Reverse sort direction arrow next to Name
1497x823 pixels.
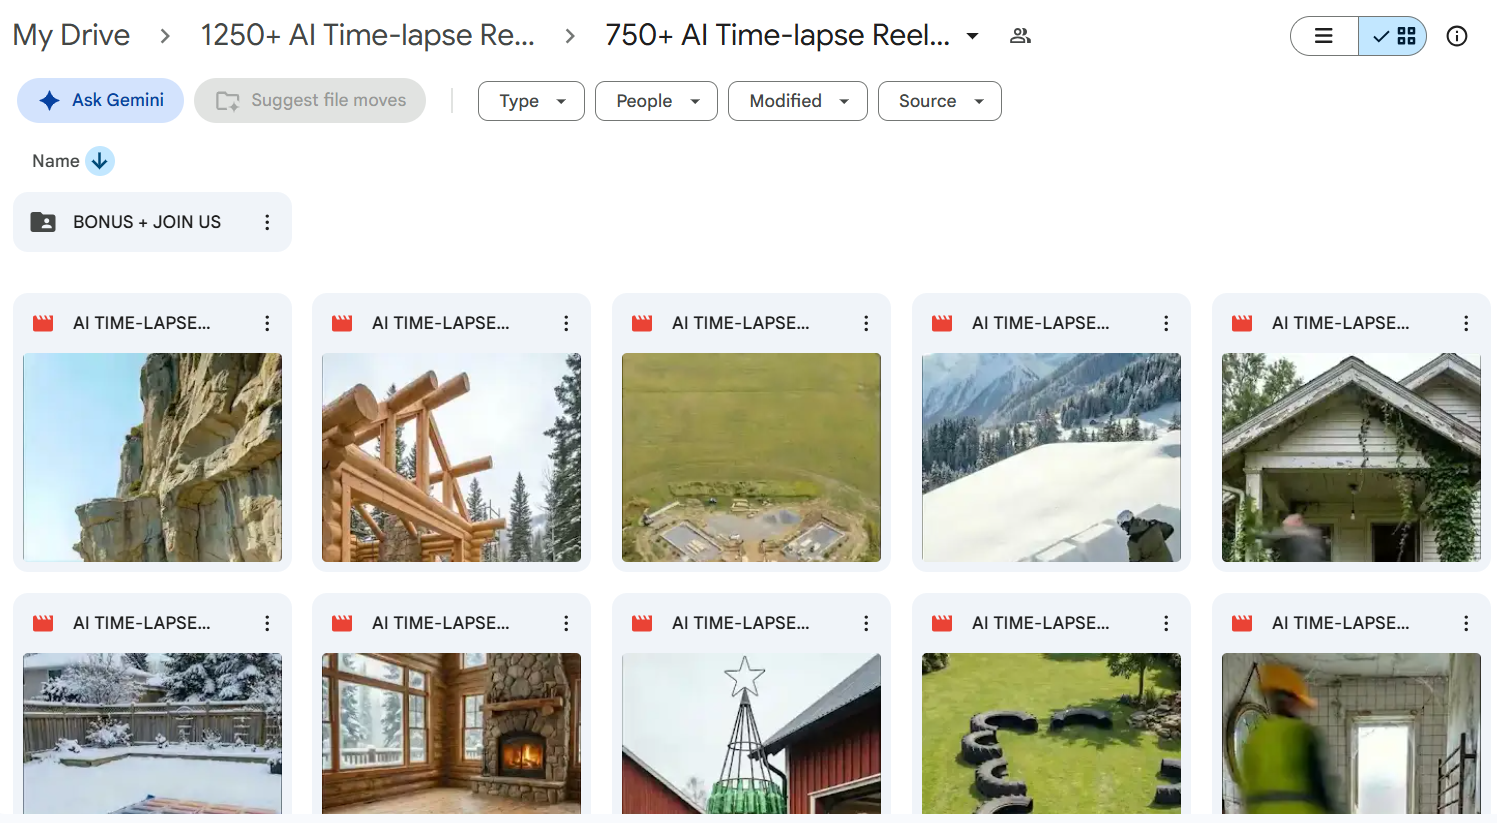(100, 161)
